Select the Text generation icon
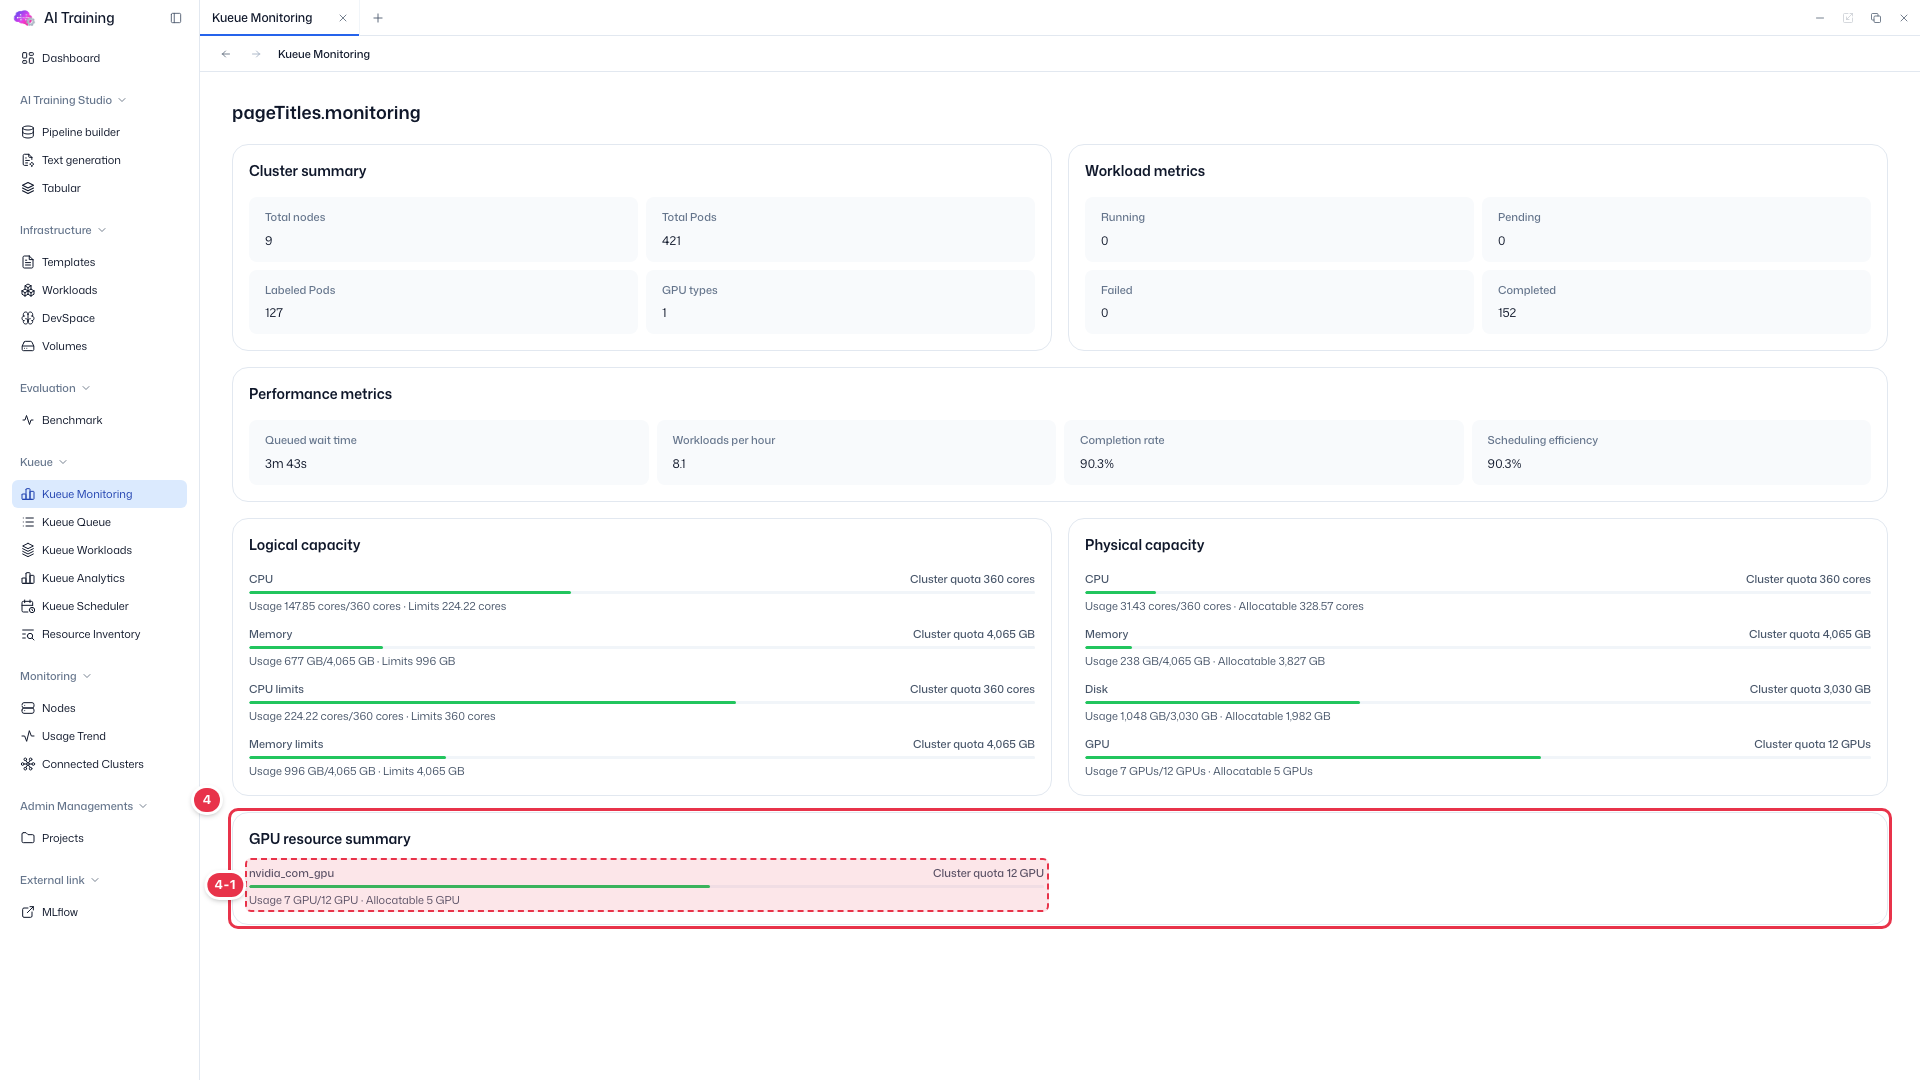 pos(28,160)
